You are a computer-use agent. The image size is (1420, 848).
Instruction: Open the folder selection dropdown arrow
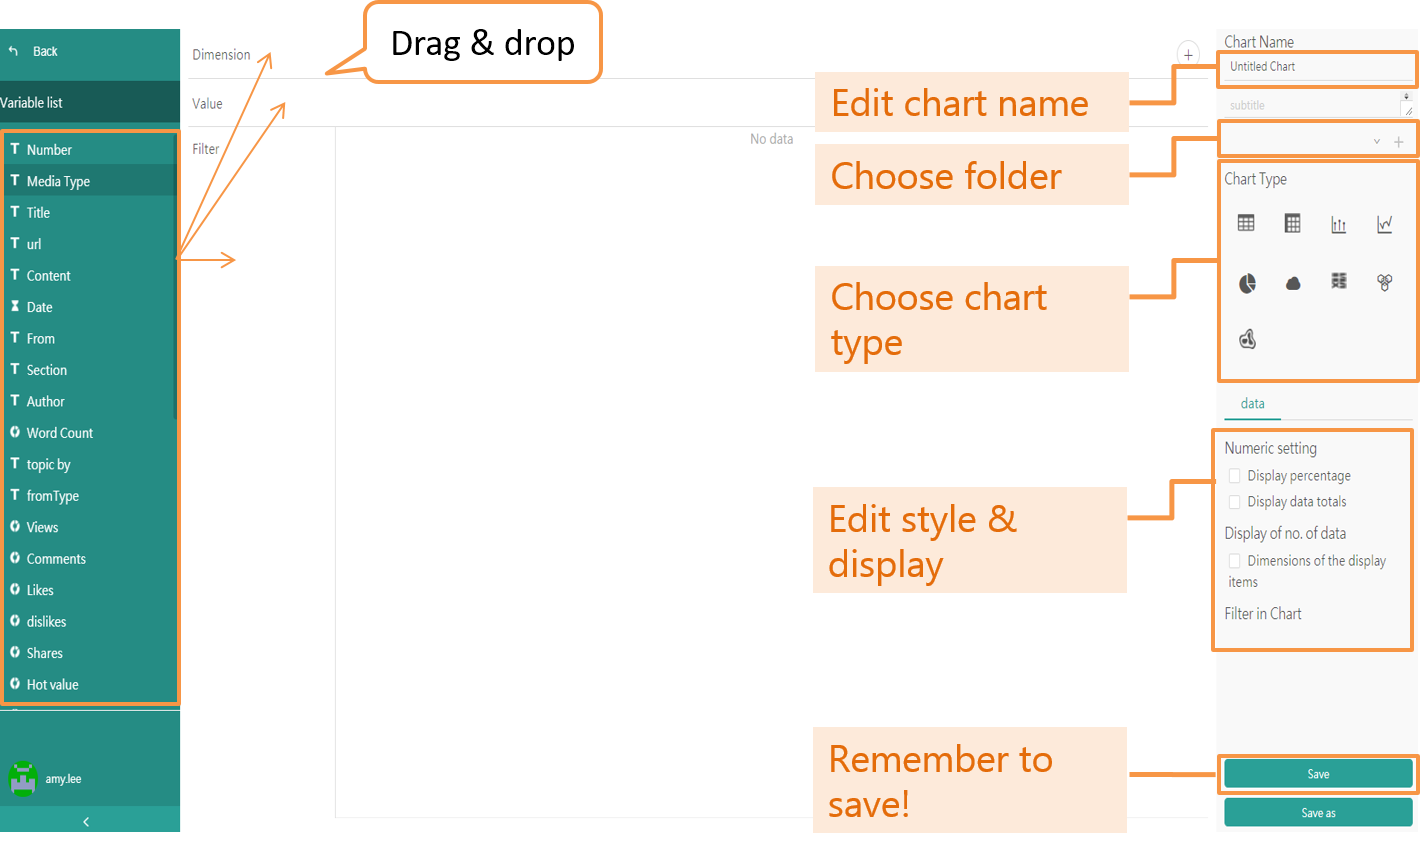click(x=1377, y=142)
